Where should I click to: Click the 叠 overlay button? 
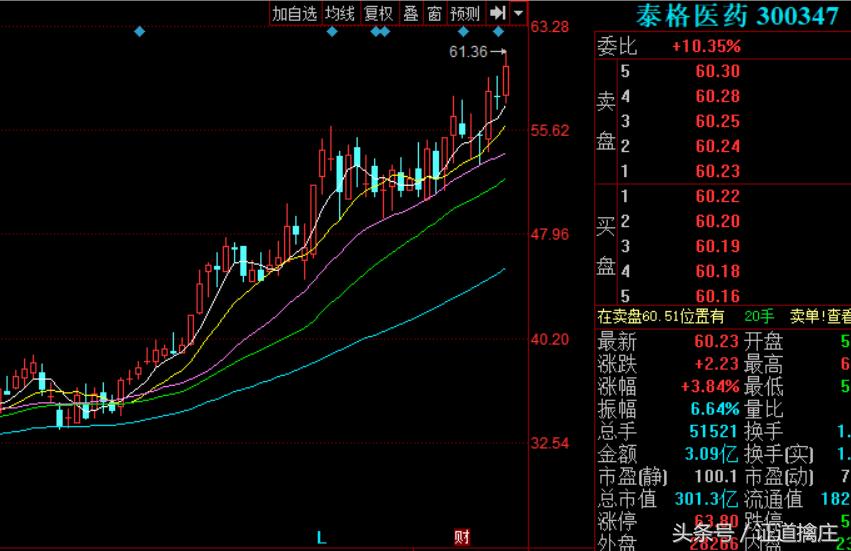point(411,14)
